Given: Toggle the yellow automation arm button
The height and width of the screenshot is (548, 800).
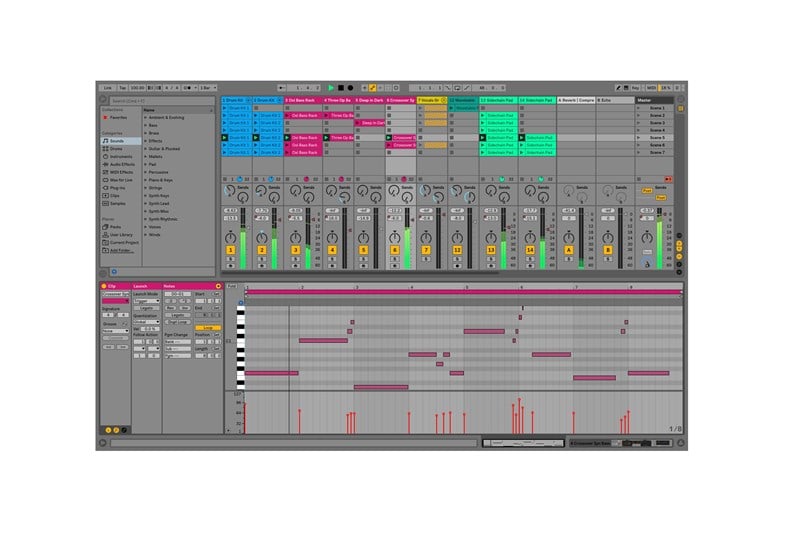Looking at the screenshot, I should coord(372,88).
